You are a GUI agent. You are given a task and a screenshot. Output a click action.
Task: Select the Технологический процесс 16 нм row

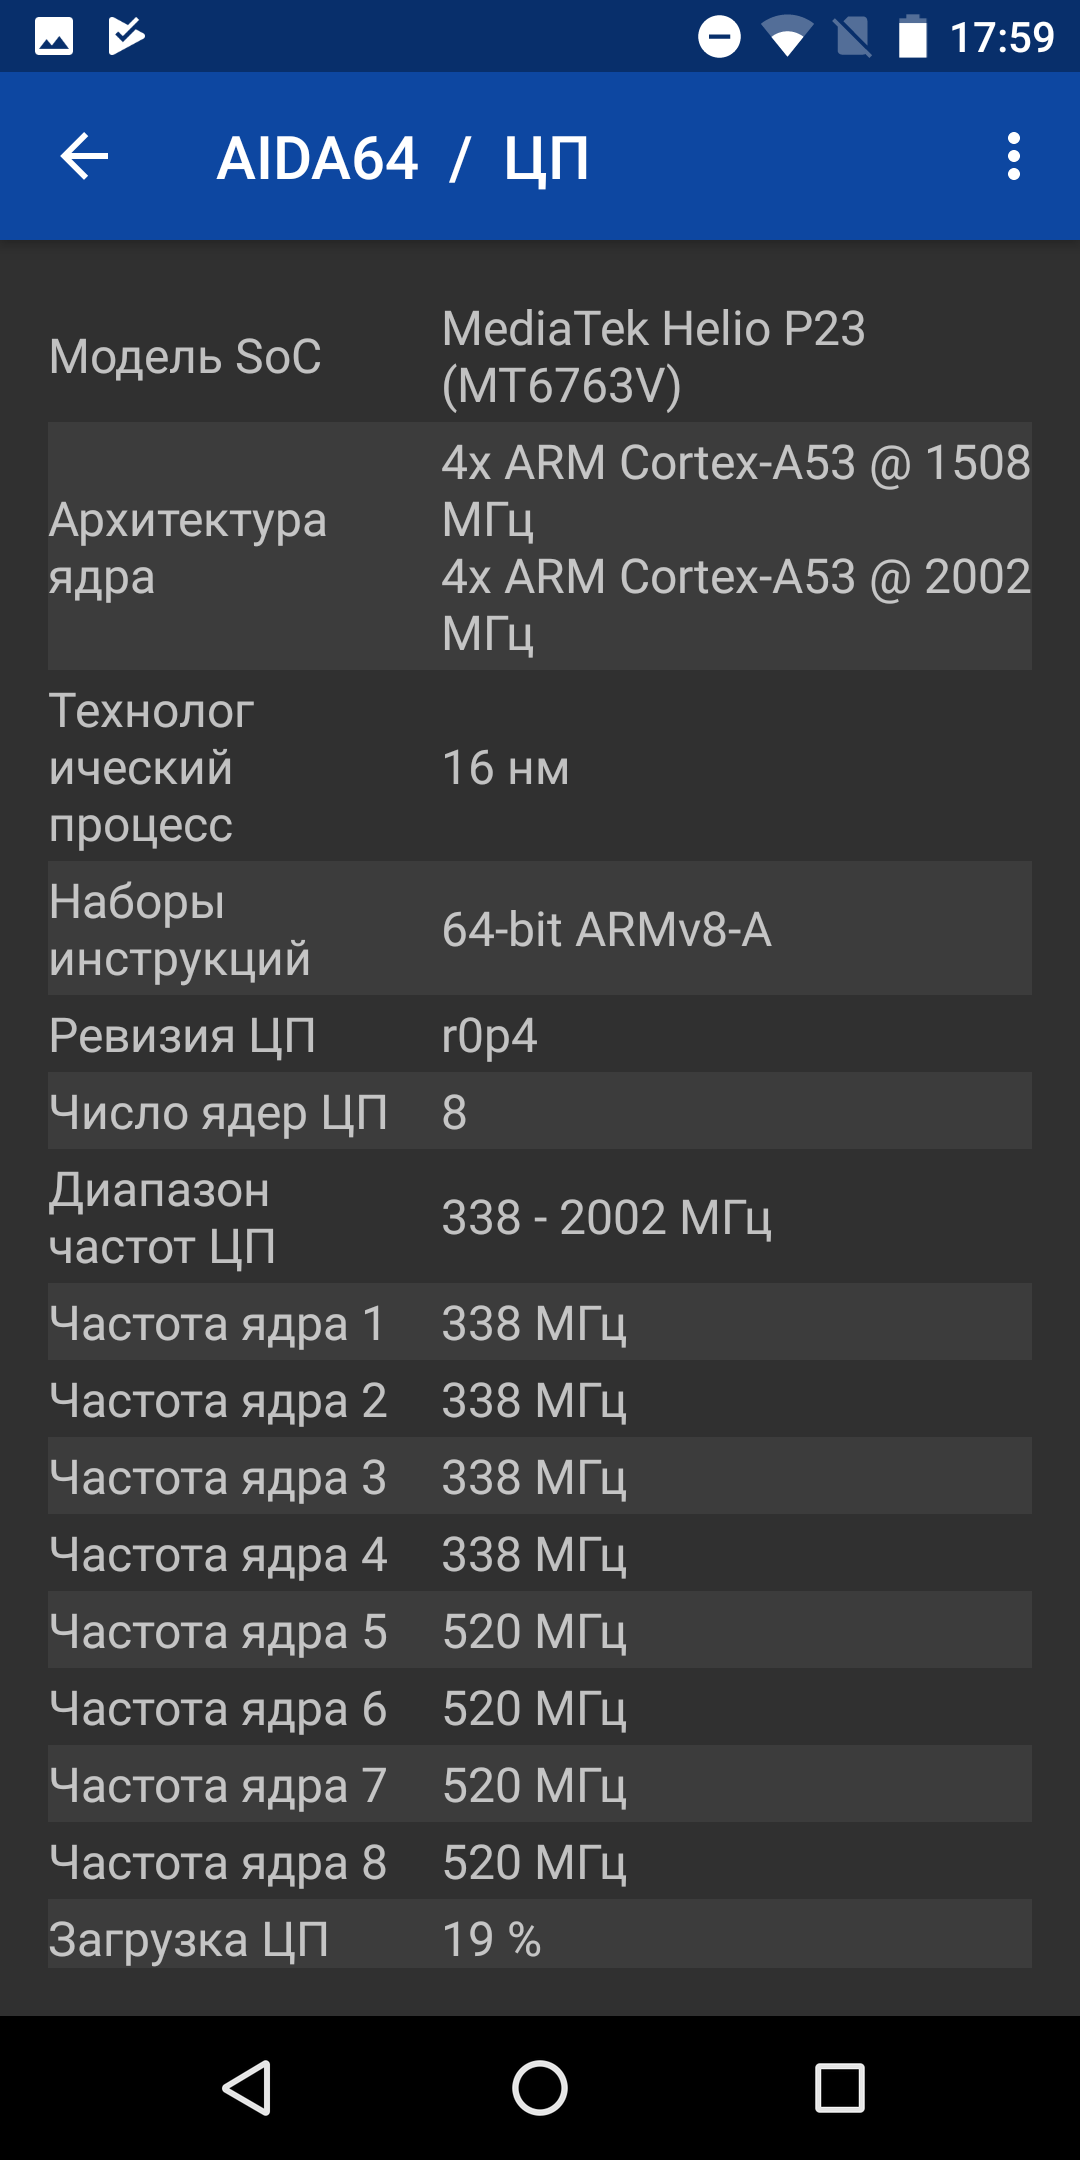pyautogui.click(x=540, y=766)
